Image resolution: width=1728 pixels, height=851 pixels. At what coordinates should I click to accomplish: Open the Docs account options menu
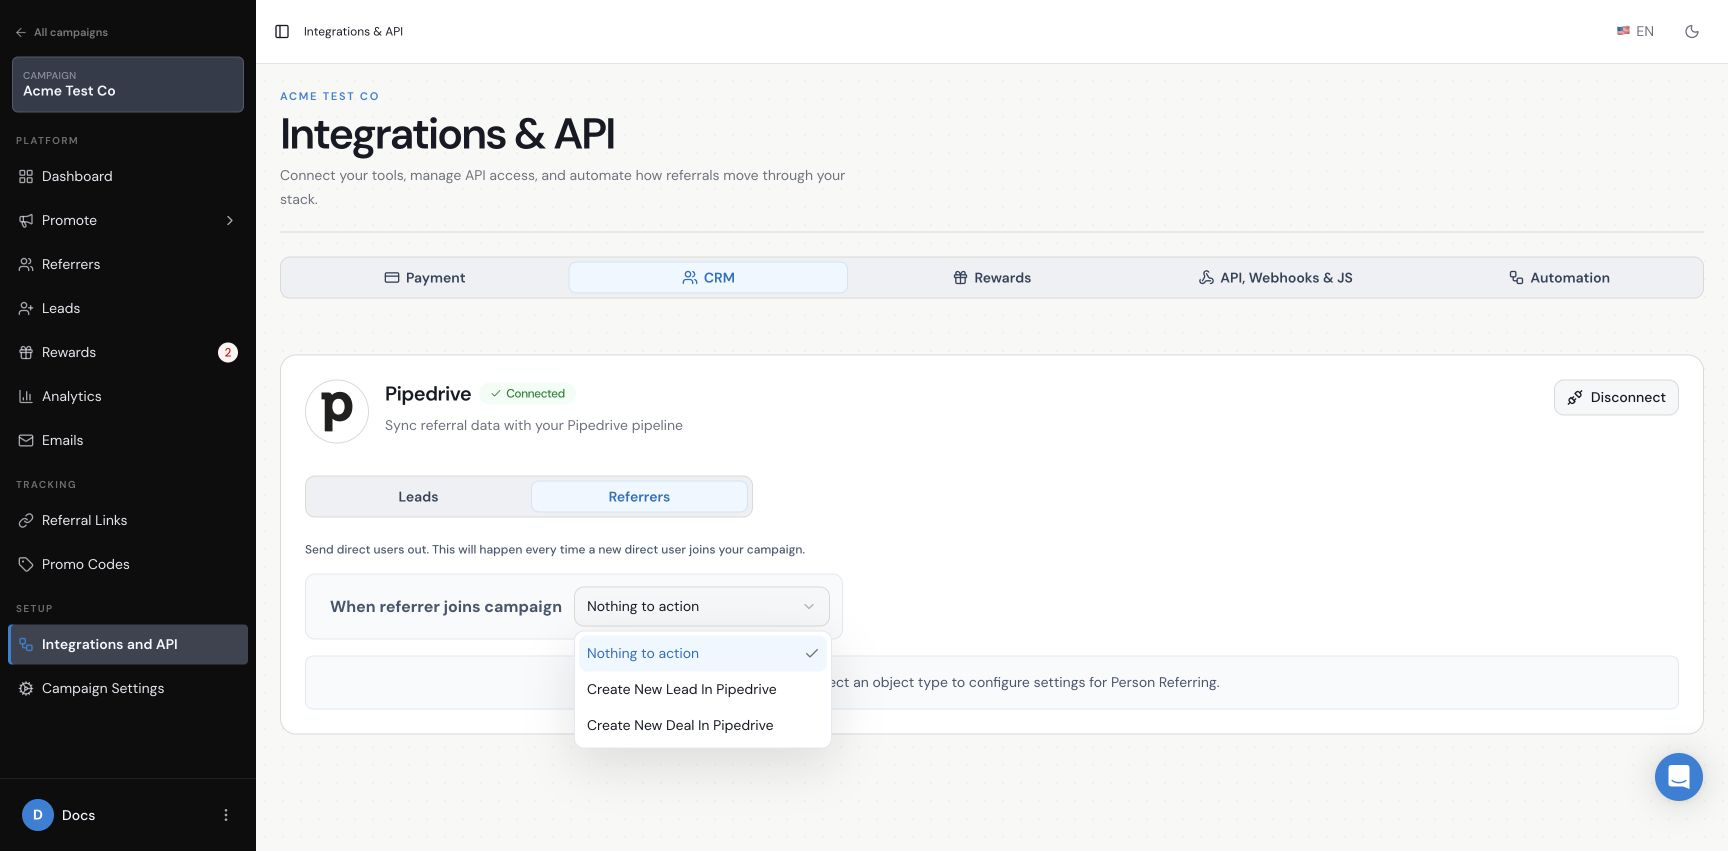pyautogui.click(x=226, y=815)
